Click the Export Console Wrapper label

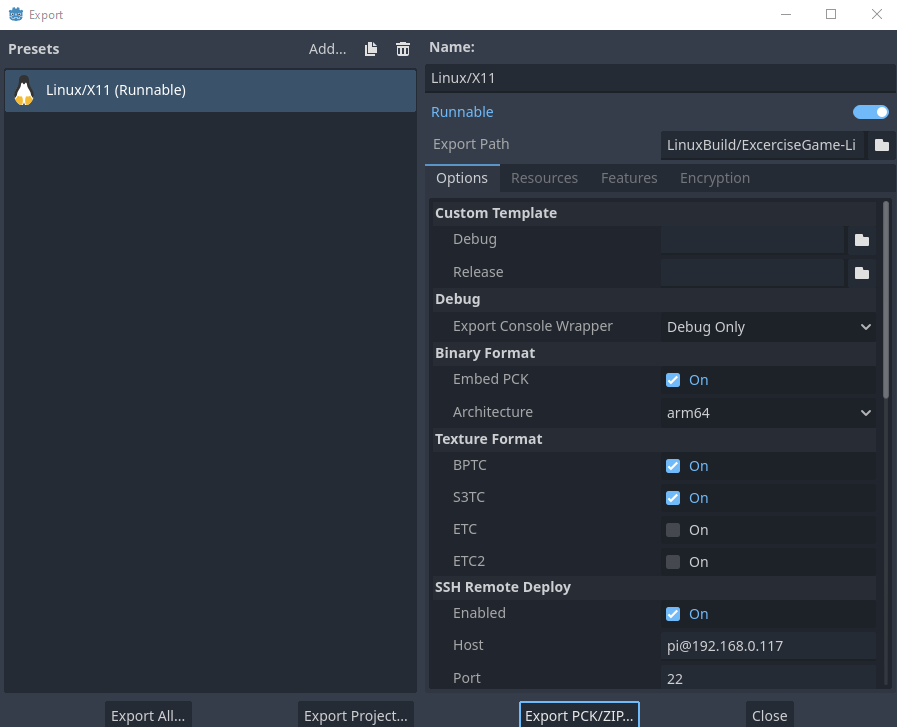533,327
